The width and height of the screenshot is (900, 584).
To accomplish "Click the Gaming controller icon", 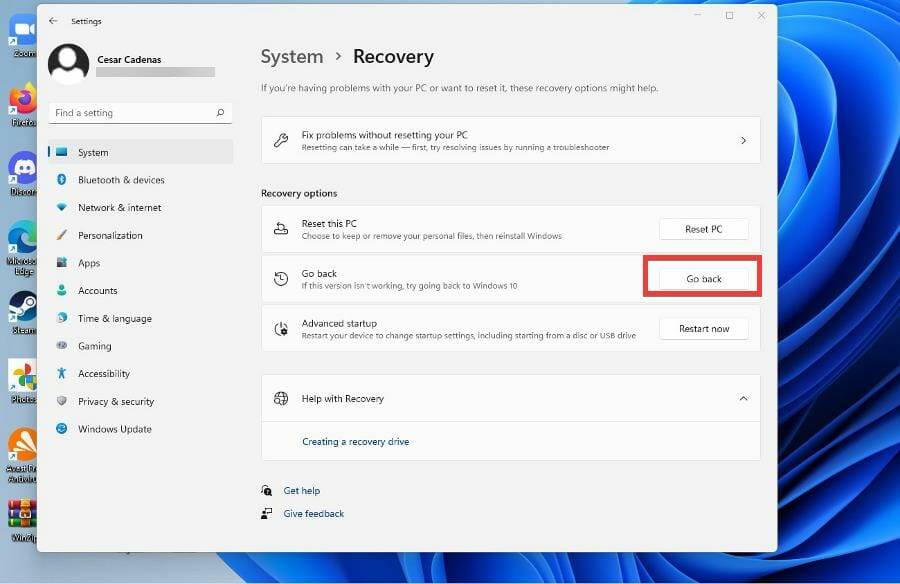I will click(62, 345).
